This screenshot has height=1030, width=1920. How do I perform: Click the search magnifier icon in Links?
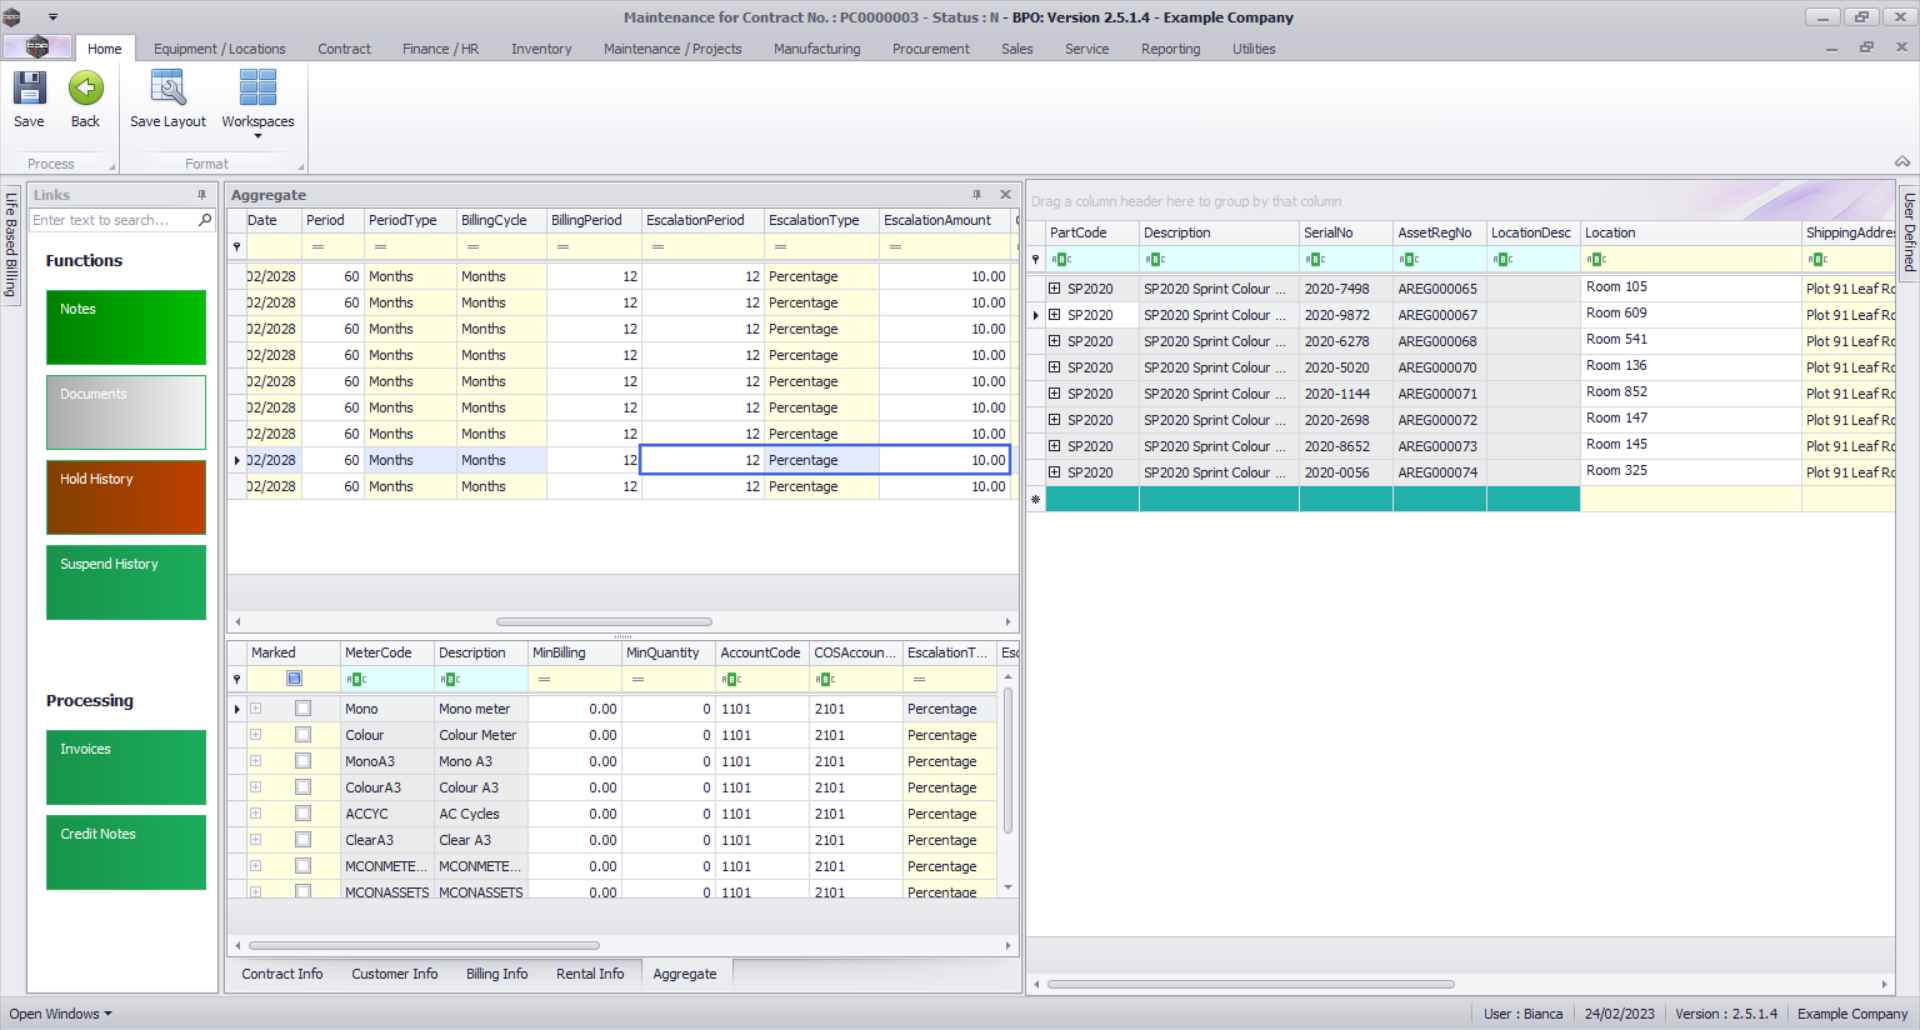tap(205, 220)
